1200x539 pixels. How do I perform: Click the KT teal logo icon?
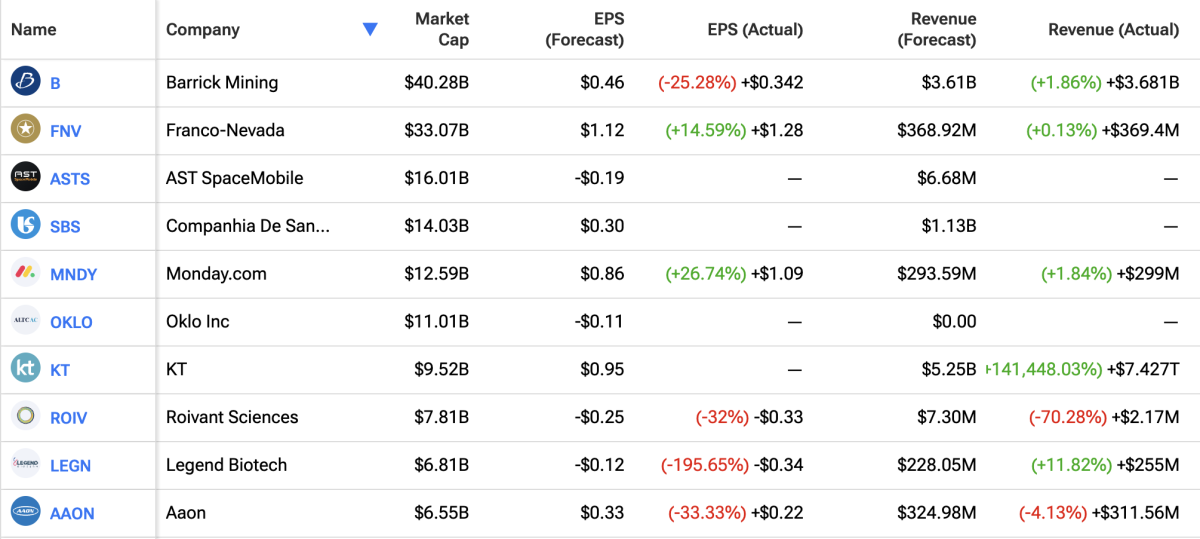[x=25, y=369]
